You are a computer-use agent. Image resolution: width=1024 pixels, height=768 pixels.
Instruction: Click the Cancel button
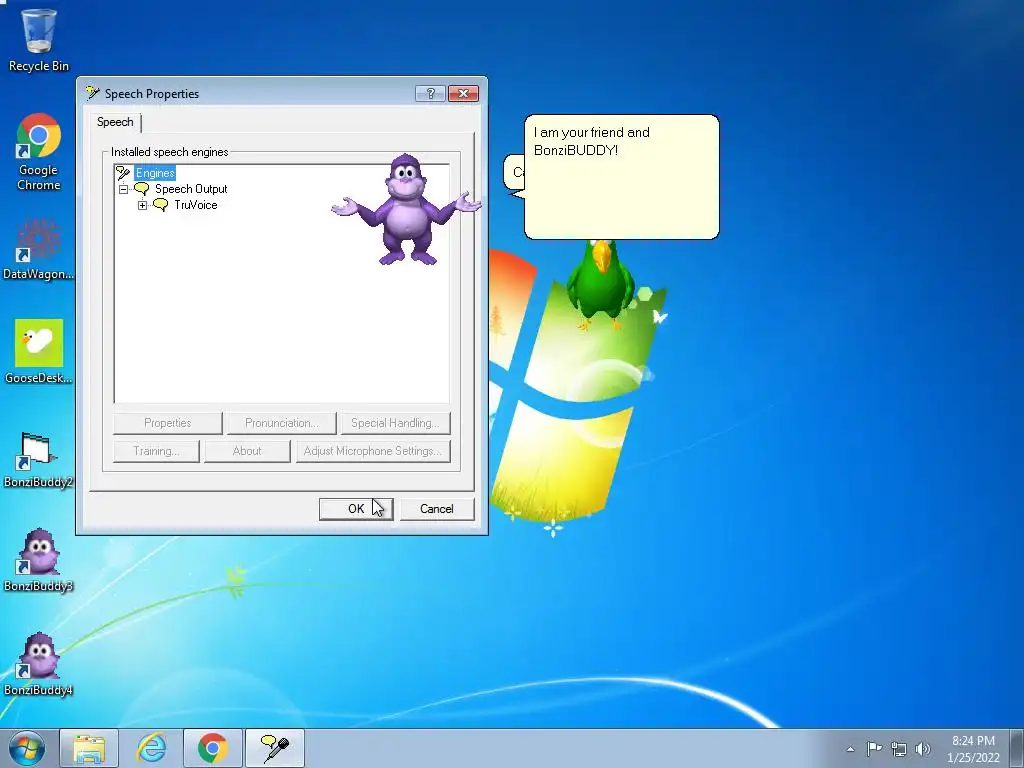[437, 509]
